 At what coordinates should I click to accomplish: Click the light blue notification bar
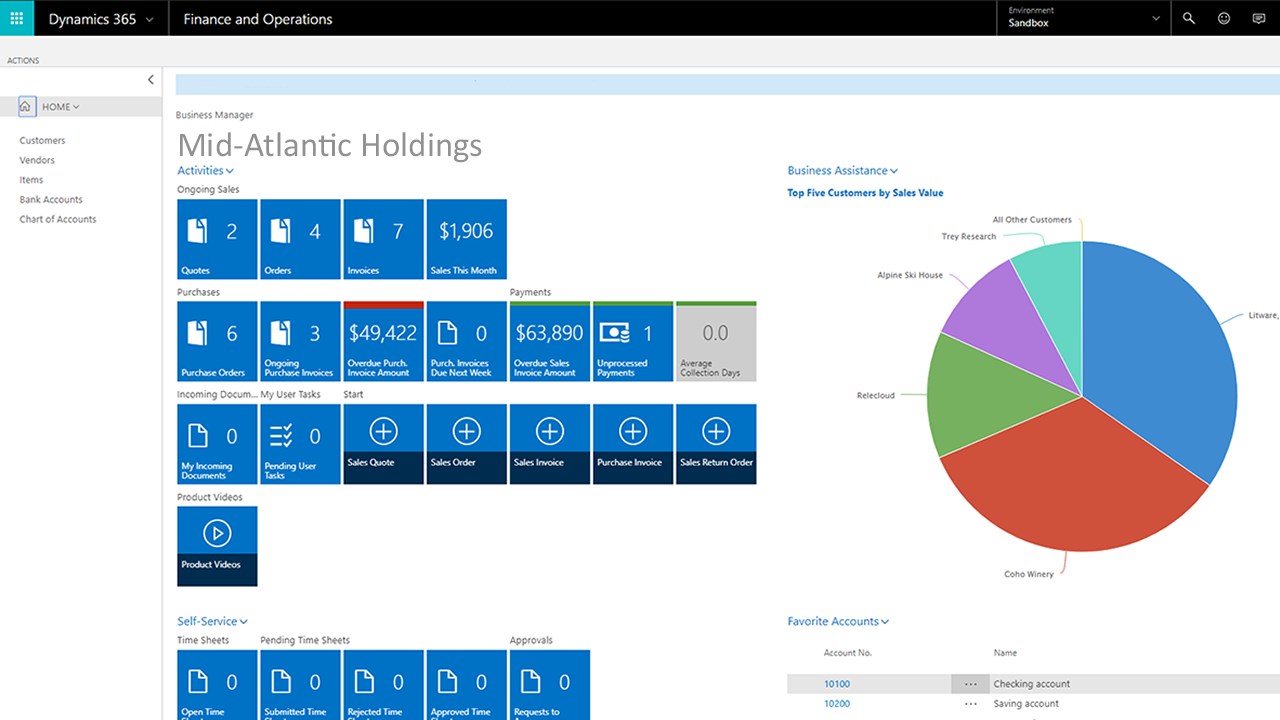point(727,84)
